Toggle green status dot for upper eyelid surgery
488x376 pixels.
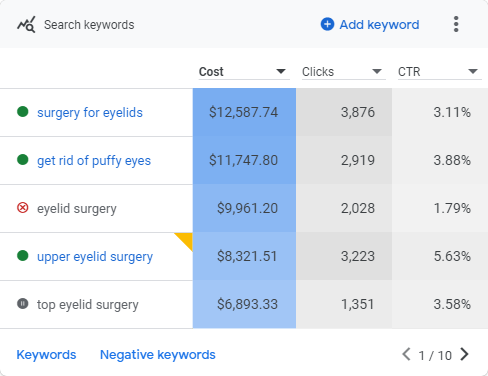(x=23, y=256)
